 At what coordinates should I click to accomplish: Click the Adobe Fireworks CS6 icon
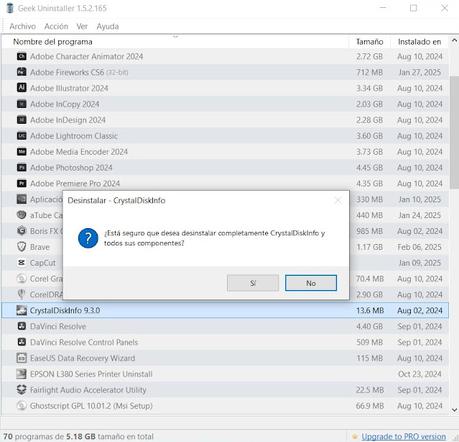coord(21,72)
